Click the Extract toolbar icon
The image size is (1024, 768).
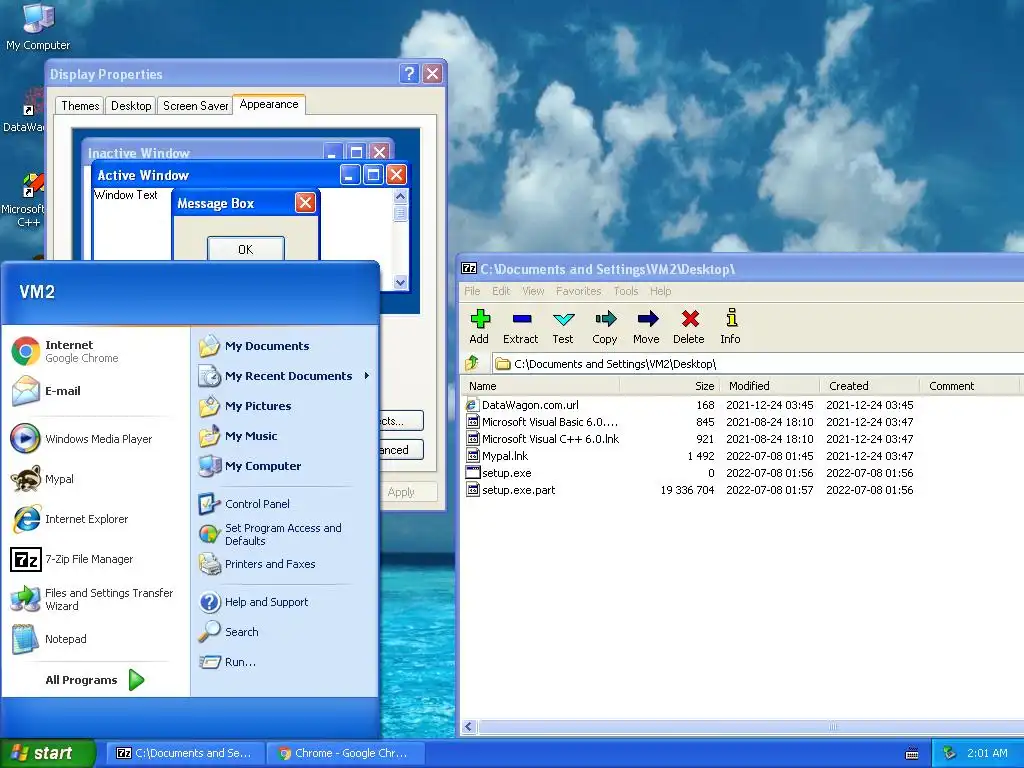[520, 326]
